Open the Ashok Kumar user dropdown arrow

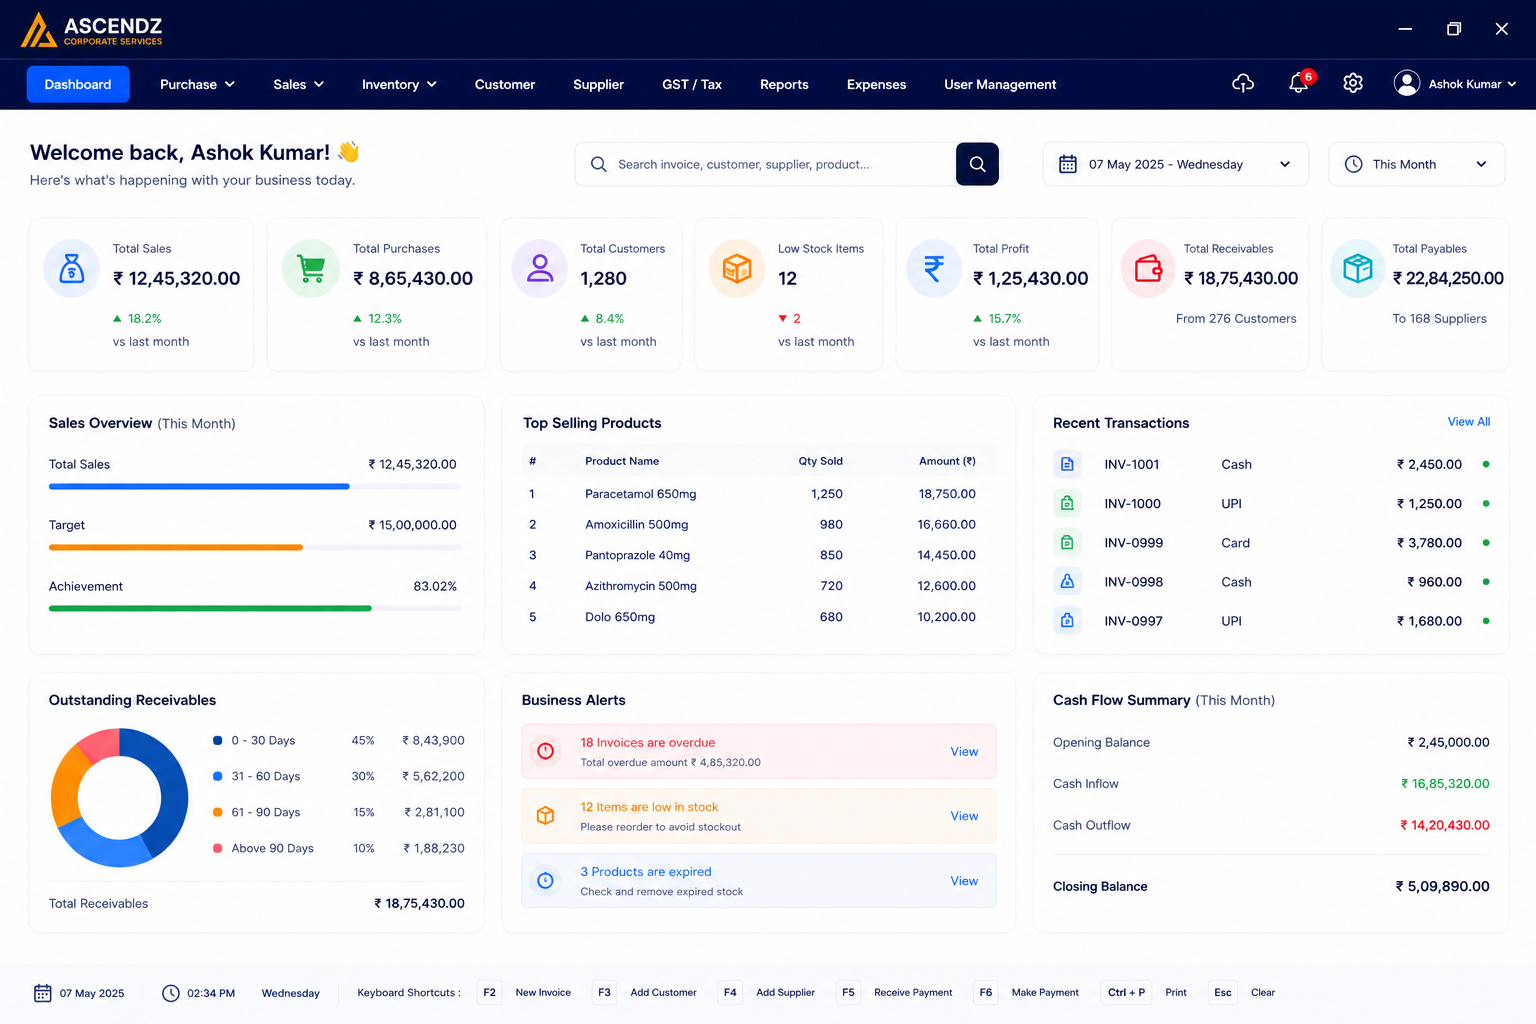[1512, 84]
